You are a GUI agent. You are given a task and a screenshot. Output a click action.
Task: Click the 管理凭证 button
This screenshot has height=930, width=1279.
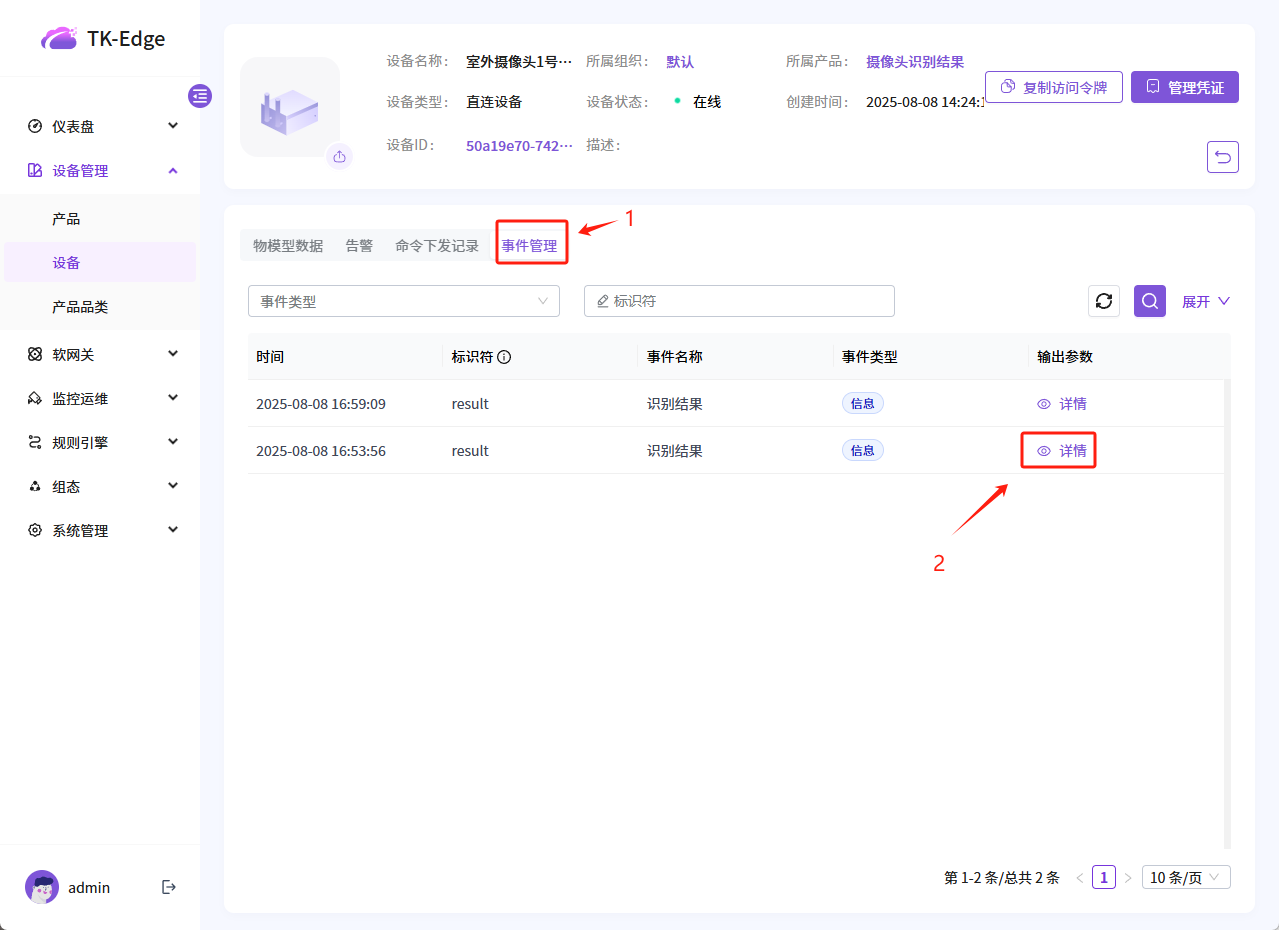pyautogui.click(x=1184, y=87)
